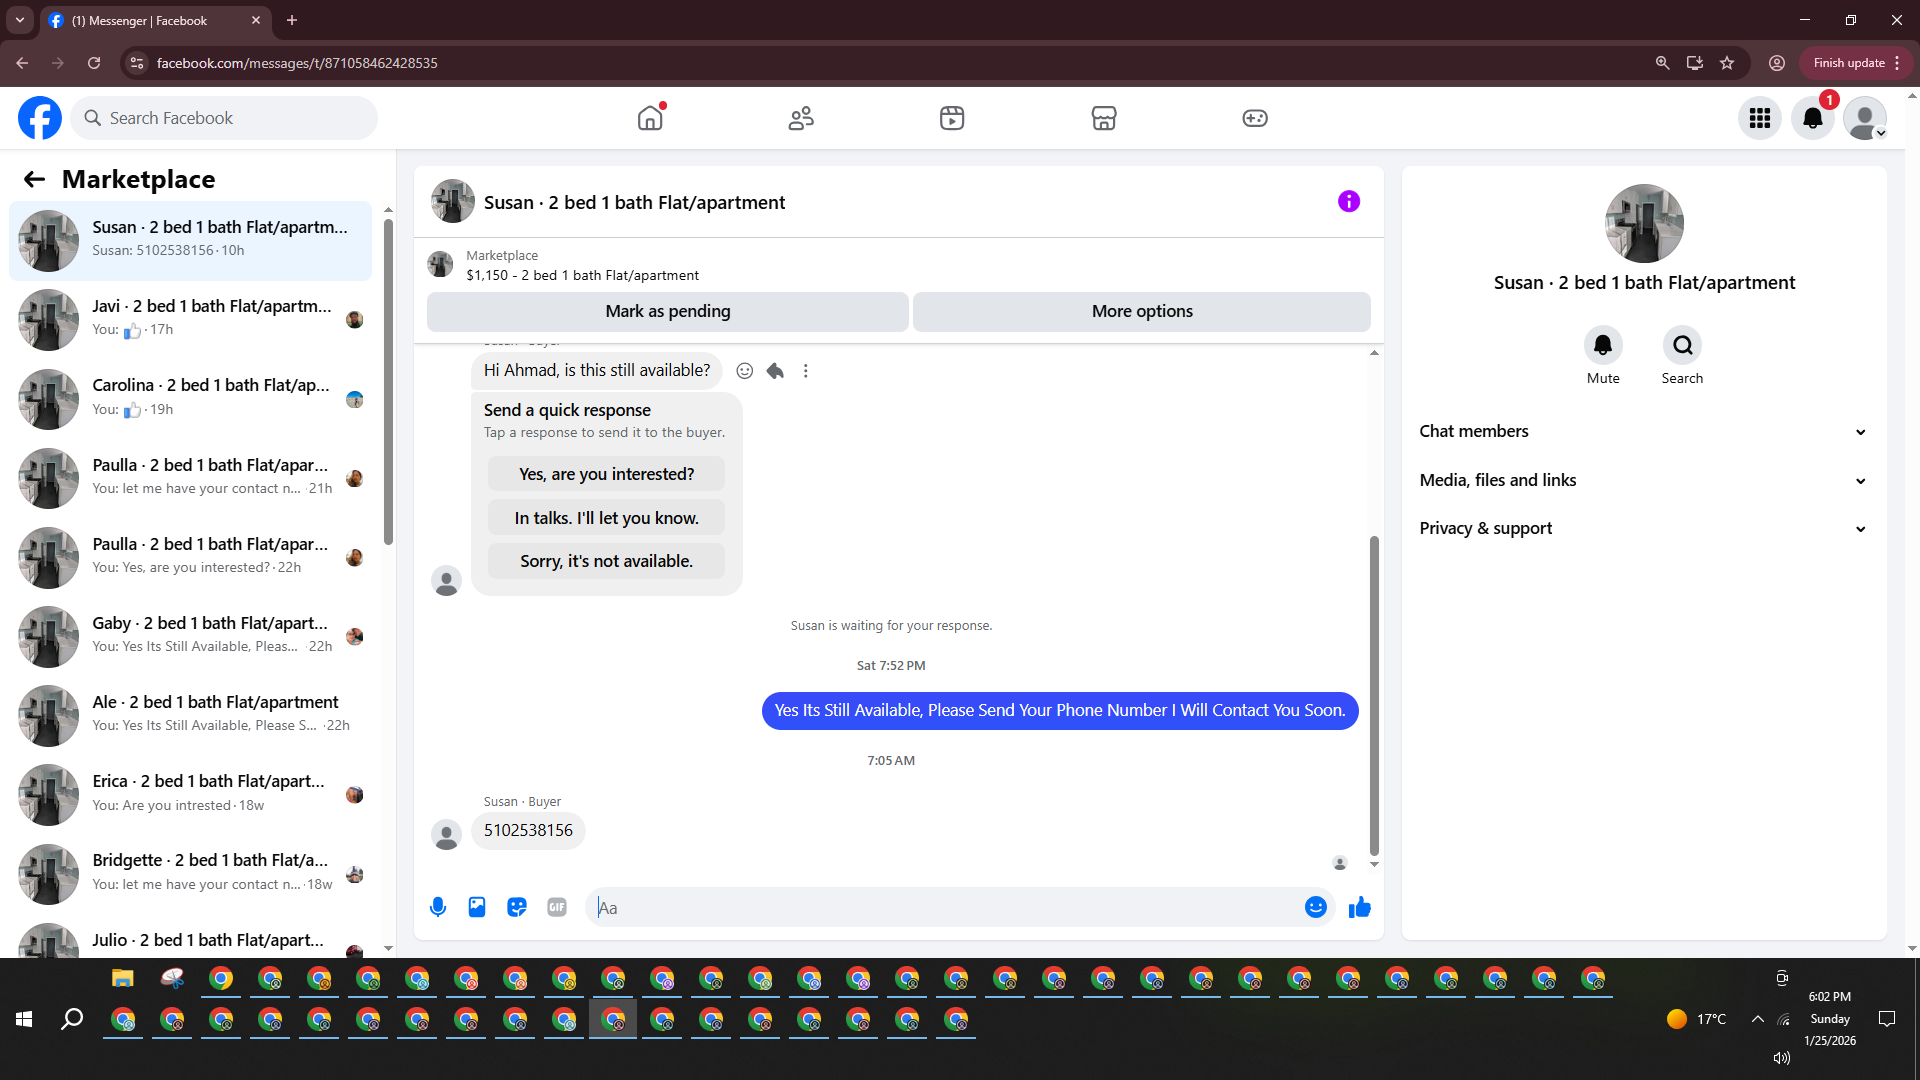This screenshot has width=1920, height=1080.
Task: Open a new browser tab
Action: click(292, 20)
